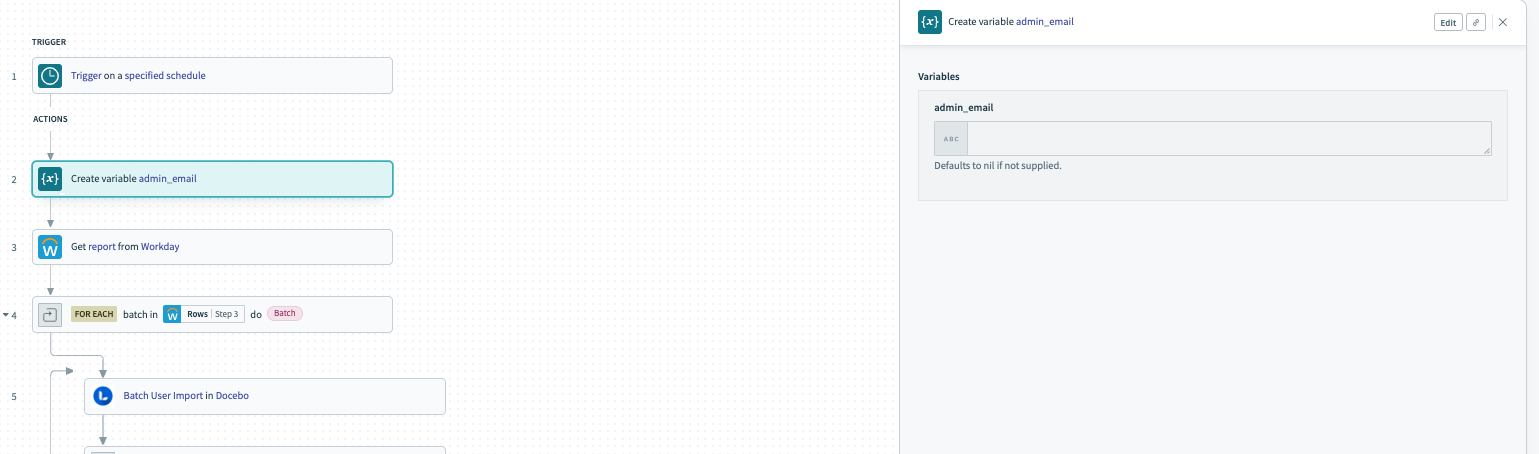Click the variable icon in panel header
This screenshot has height=454, width=1539.
click(930, 21)
